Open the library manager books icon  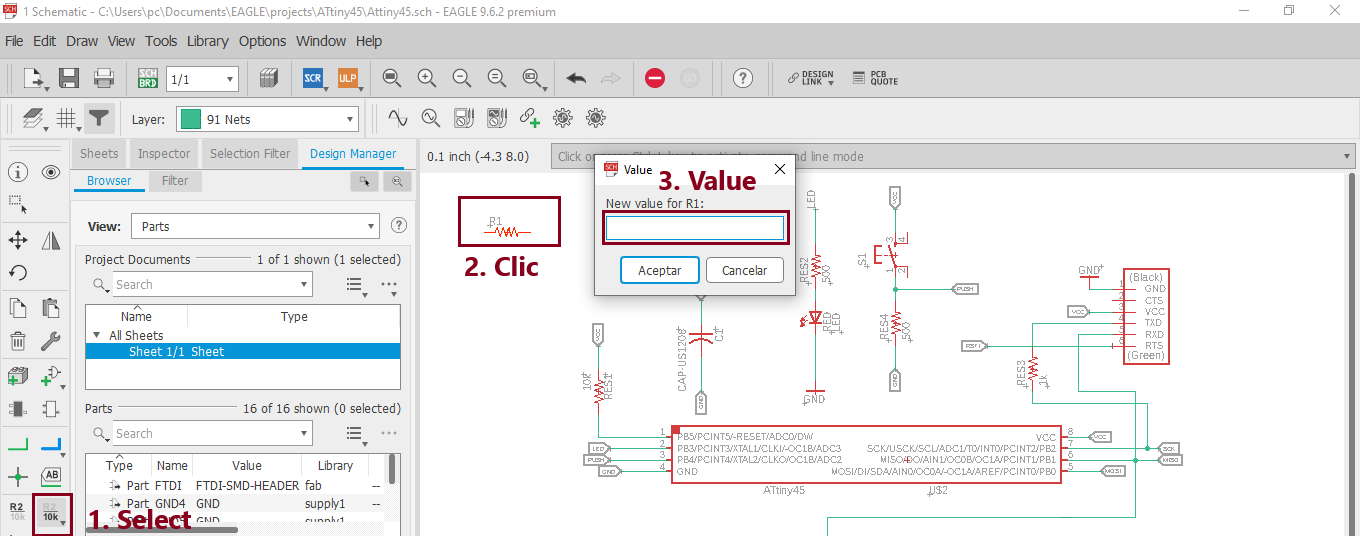(267, 78)
